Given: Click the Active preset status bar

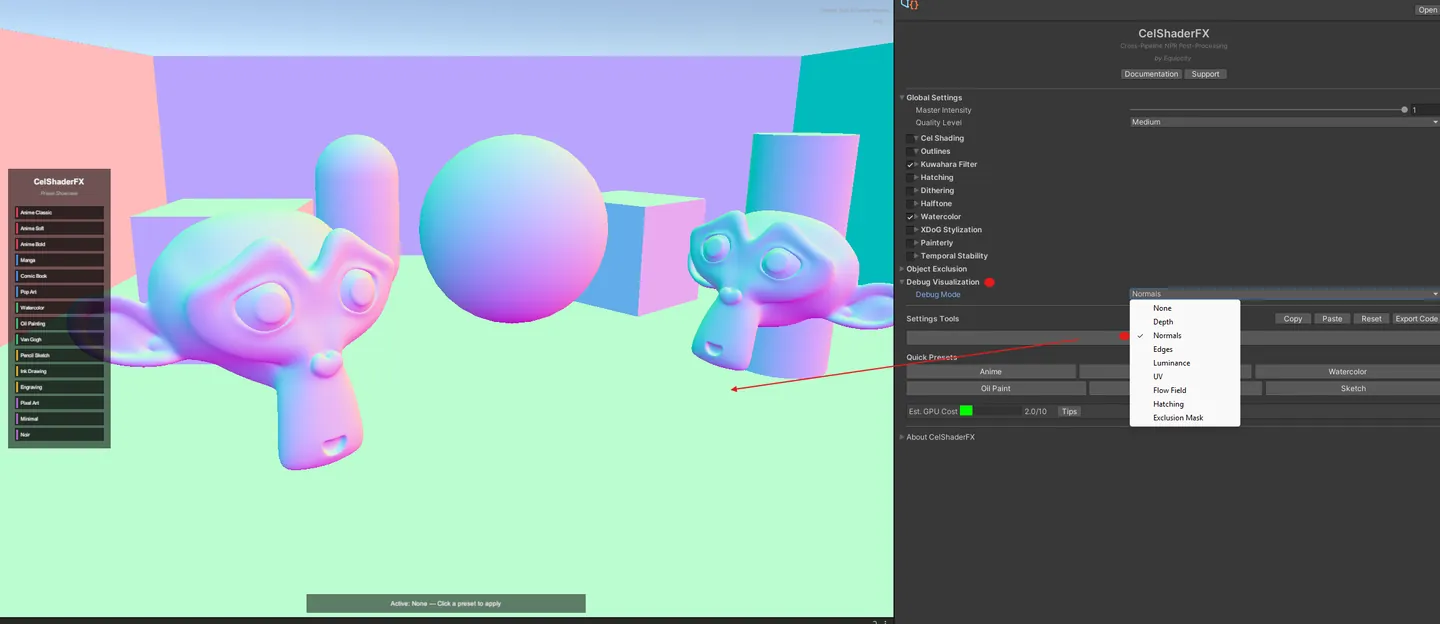Looking at the screenshot, I should pos(446,604).
